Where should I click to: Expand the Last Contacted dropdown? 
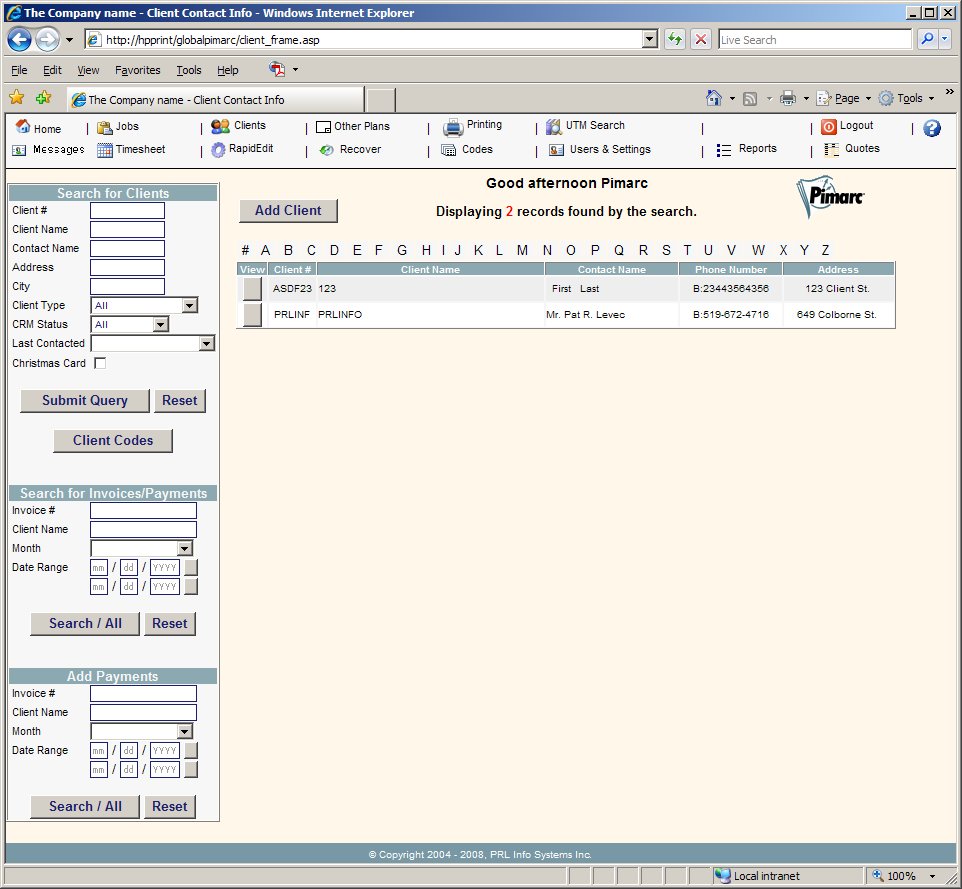coord(207,344)
